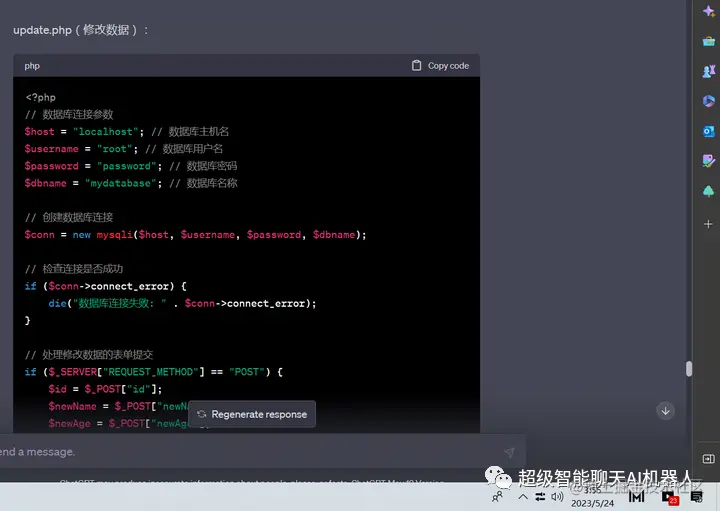Open the People icon in taskbar tray
Viewport: 720px width, 511px height.
tap(497, 497)
